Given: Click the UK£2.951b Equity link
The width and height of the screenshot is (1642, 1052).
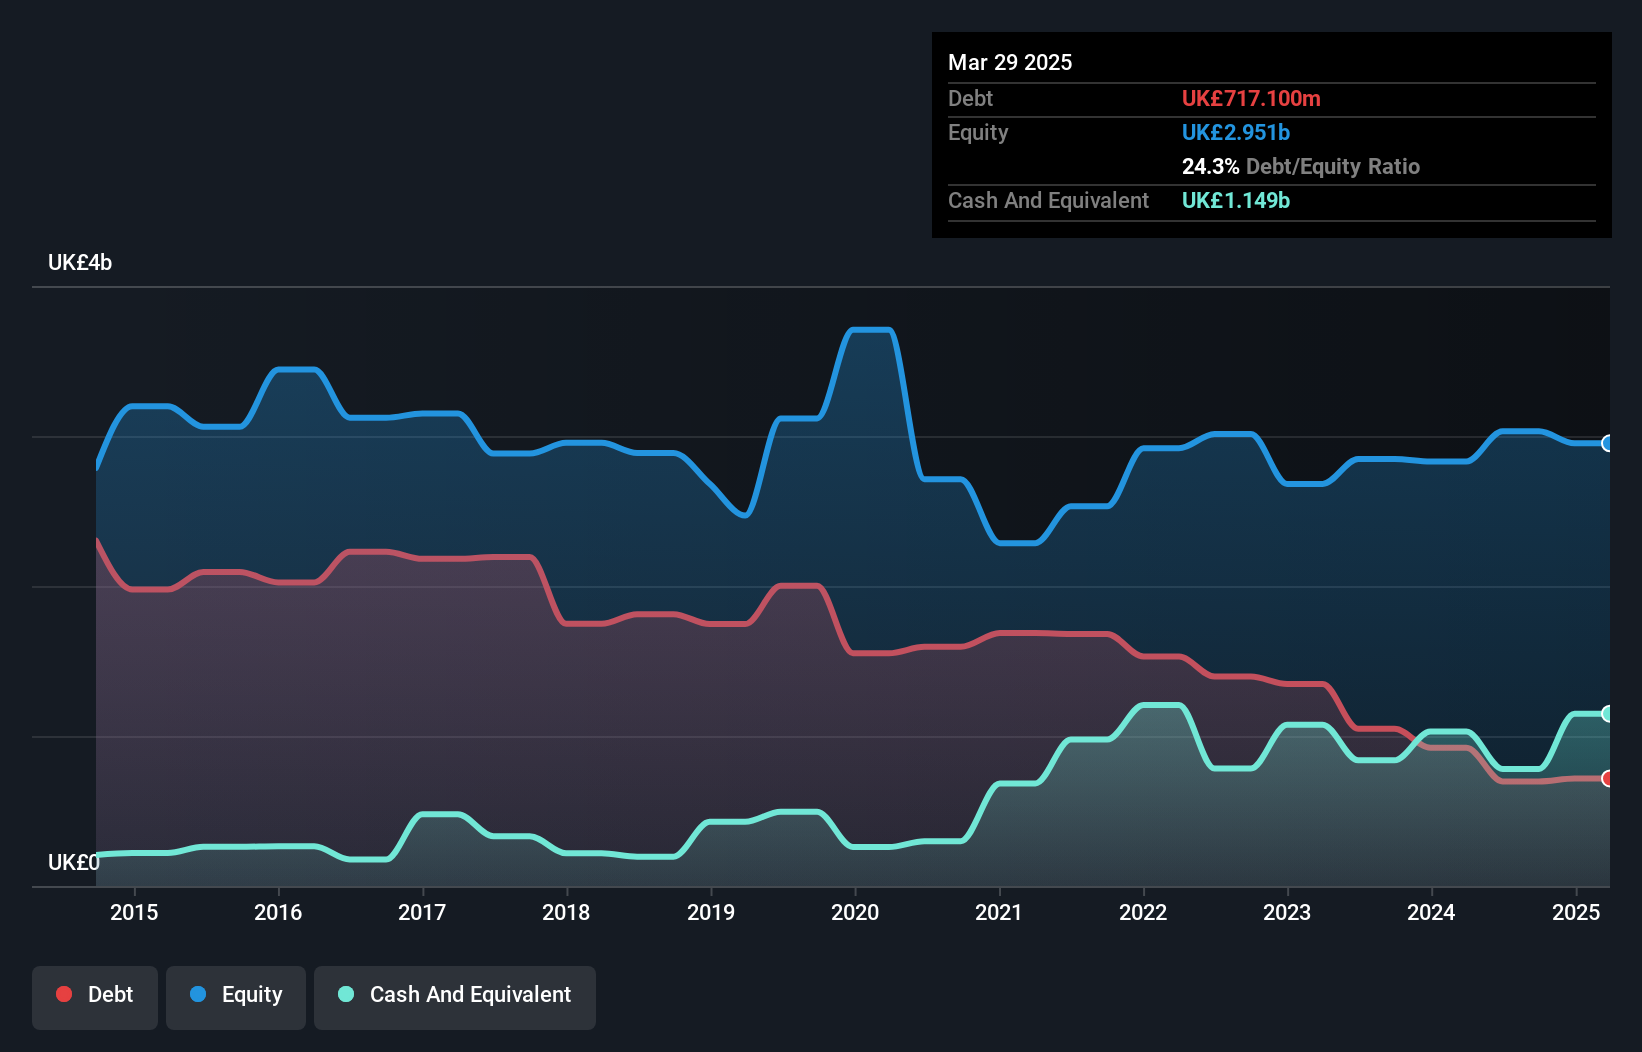Looking at the screenshot, I should (1236, 132).
